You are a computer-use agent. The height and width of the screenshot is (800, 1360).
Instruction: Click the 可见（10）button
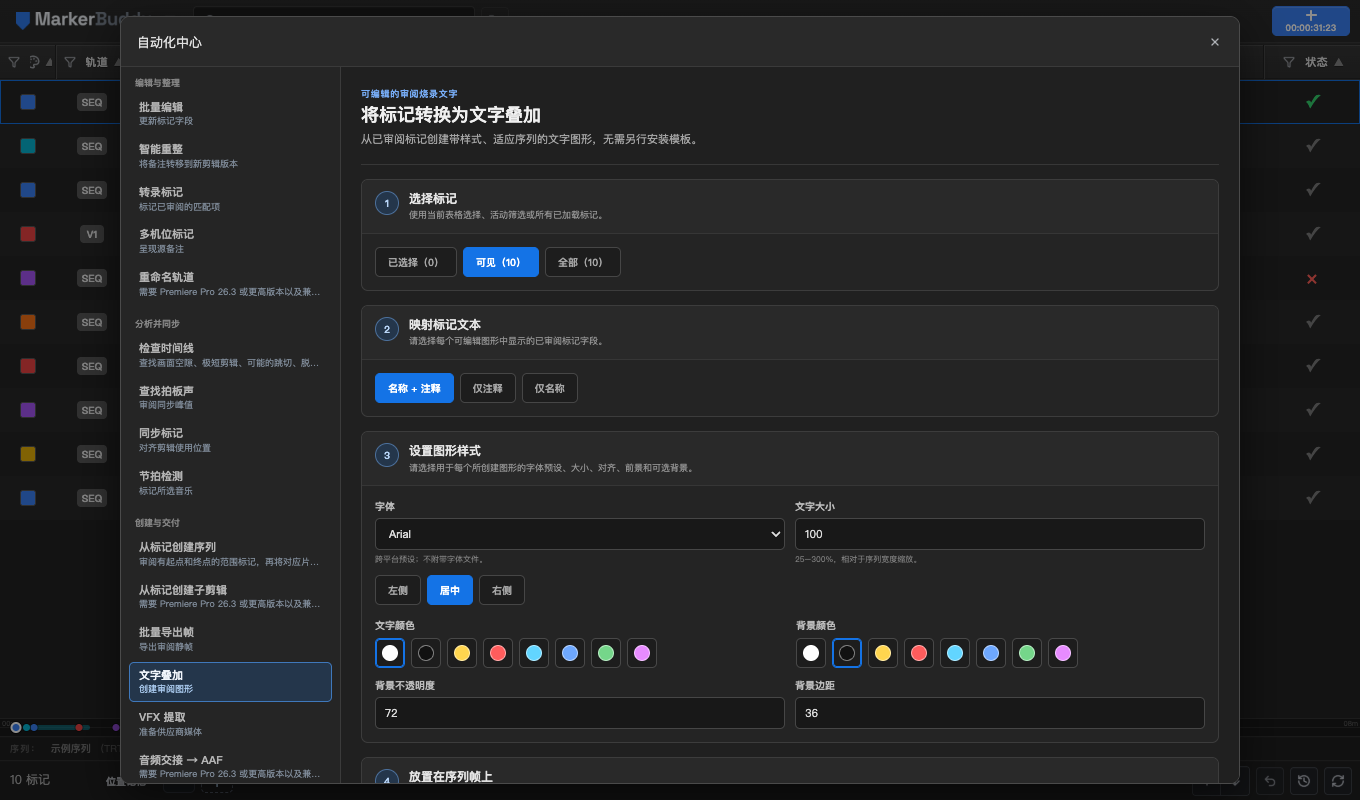(501, 262)
